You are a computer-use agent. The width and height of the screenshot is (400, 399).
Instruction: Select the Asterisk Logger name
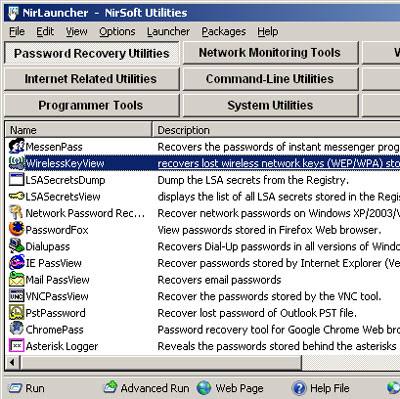62,346
